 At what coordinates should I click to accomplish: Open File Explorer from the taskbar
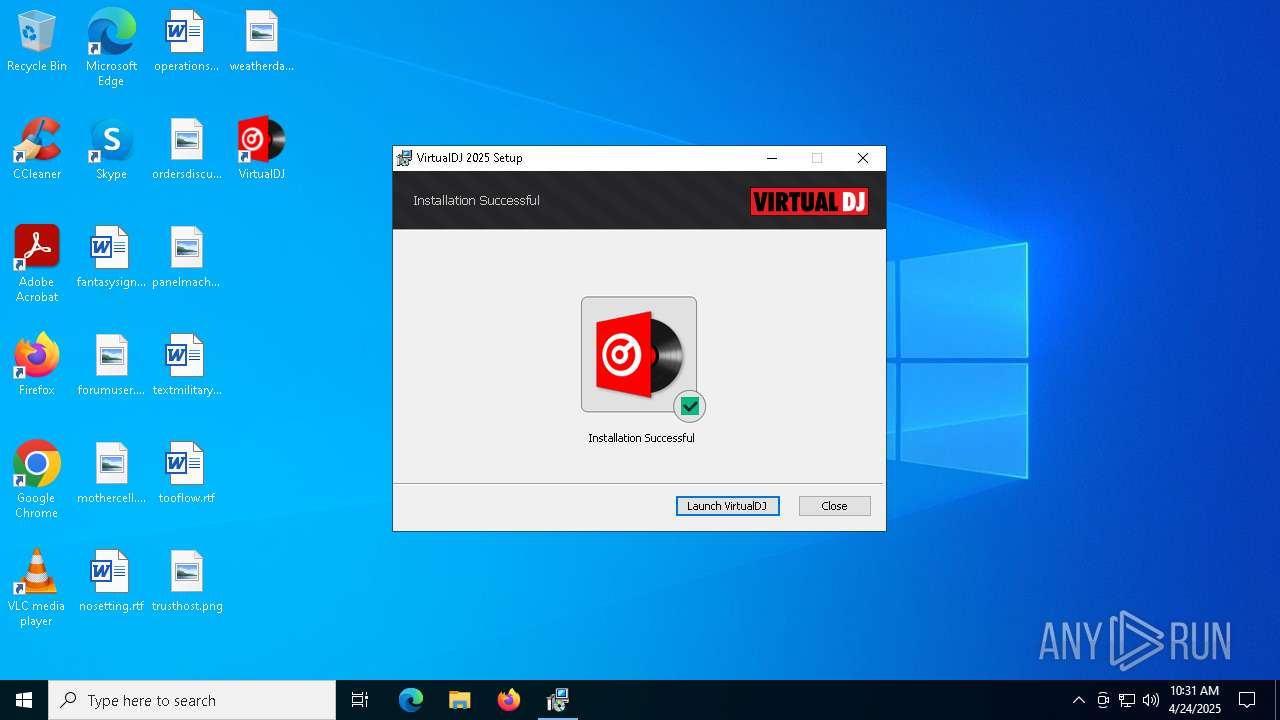(459, 700)
